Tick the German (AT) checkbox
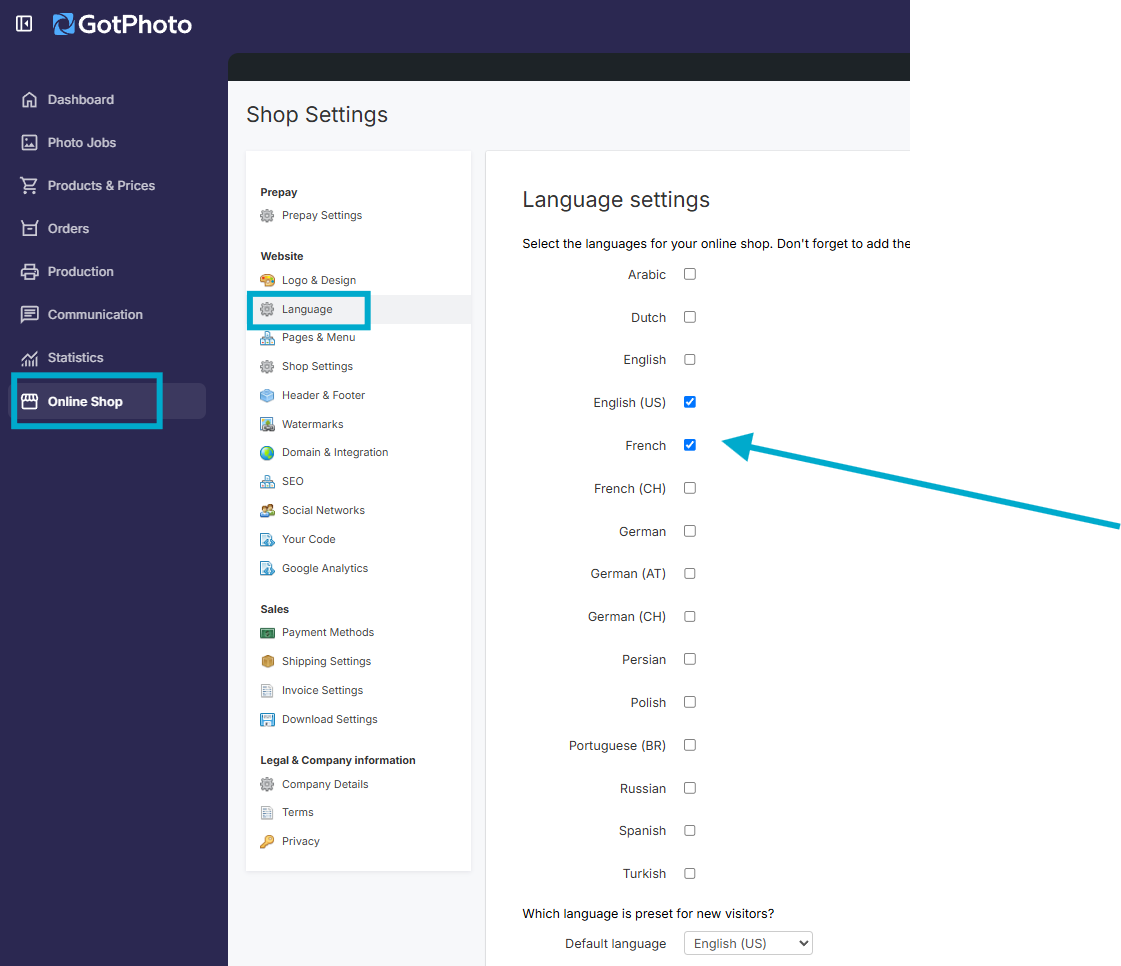Image resolution: width=1121 pixels, height=966 pixels. tap(690, 573)
